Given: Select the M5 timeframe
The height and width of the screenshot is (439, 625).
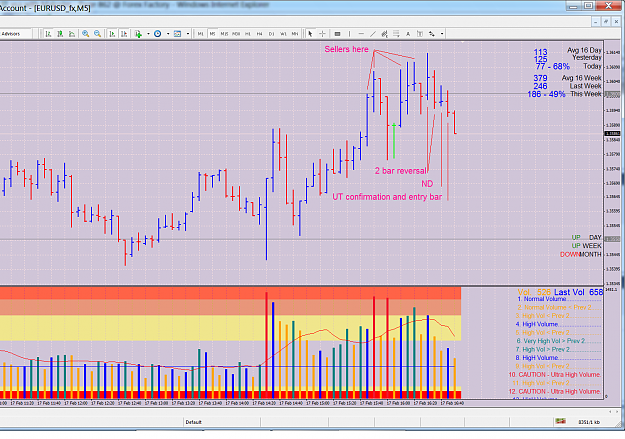Looking at the screenshot, I should coord(212,34).
